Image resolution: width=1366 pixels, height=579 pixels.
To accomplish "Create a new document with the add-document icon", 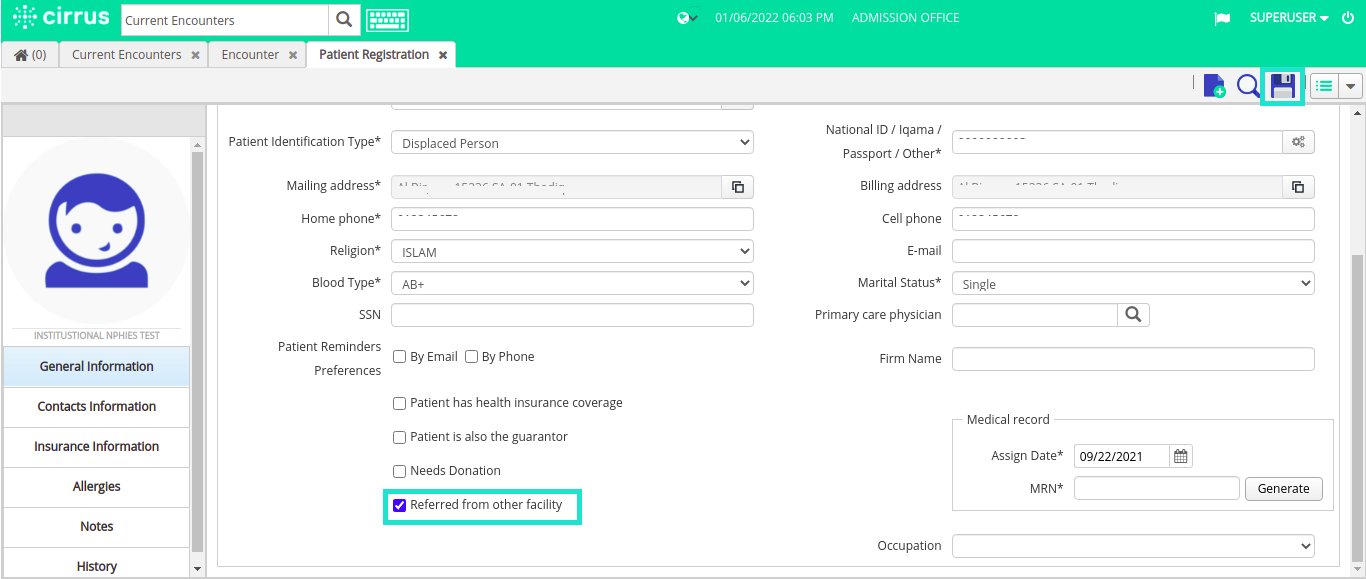I will click(x=1214, y=86).
